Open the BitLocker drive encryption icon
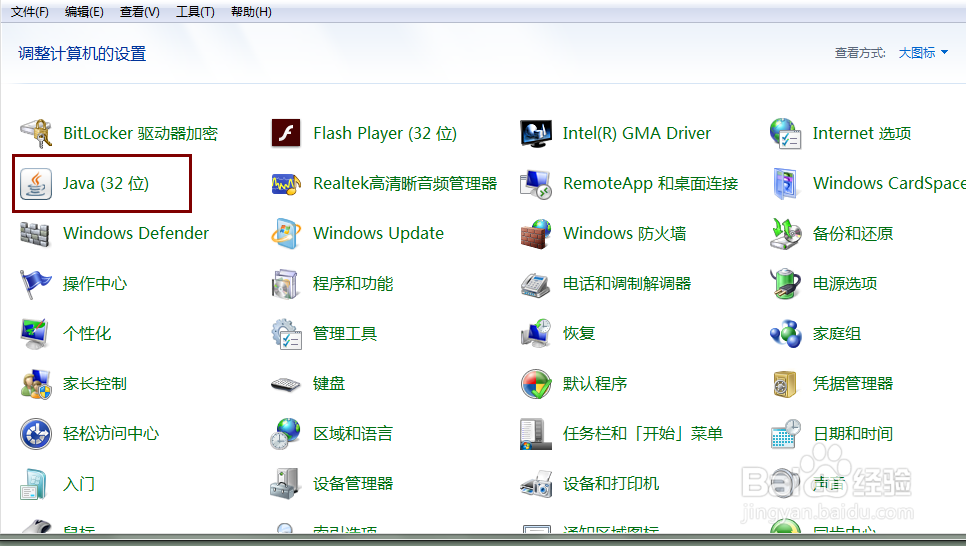 coord(36,133)
